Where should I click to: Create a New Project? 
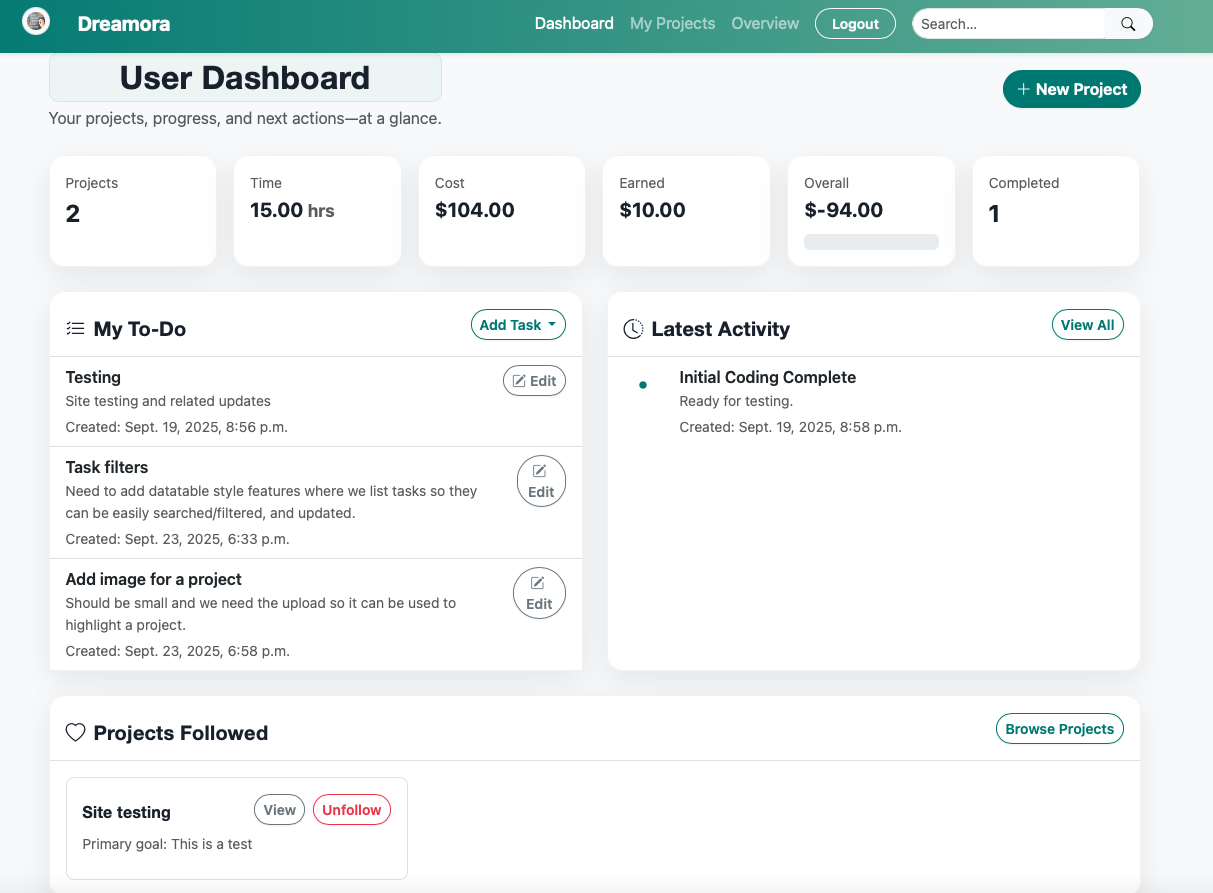(x=1071, y=89)
